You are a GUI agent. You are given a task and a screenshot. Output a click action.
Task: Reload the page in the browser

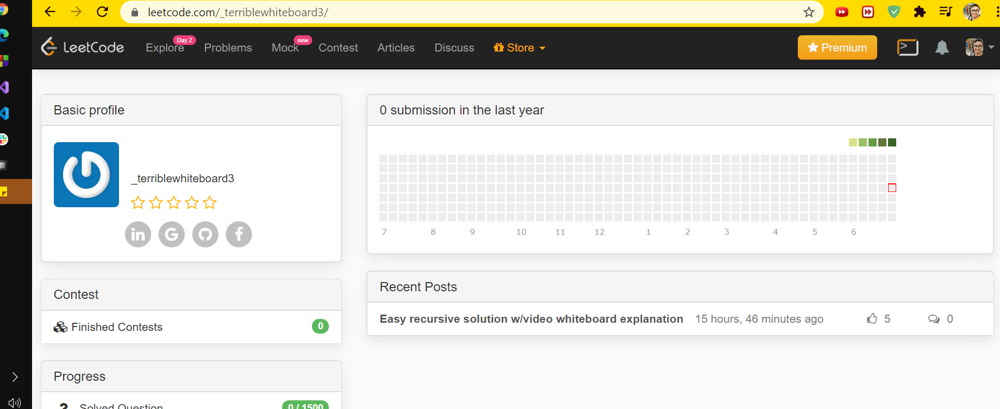point(102,12)
